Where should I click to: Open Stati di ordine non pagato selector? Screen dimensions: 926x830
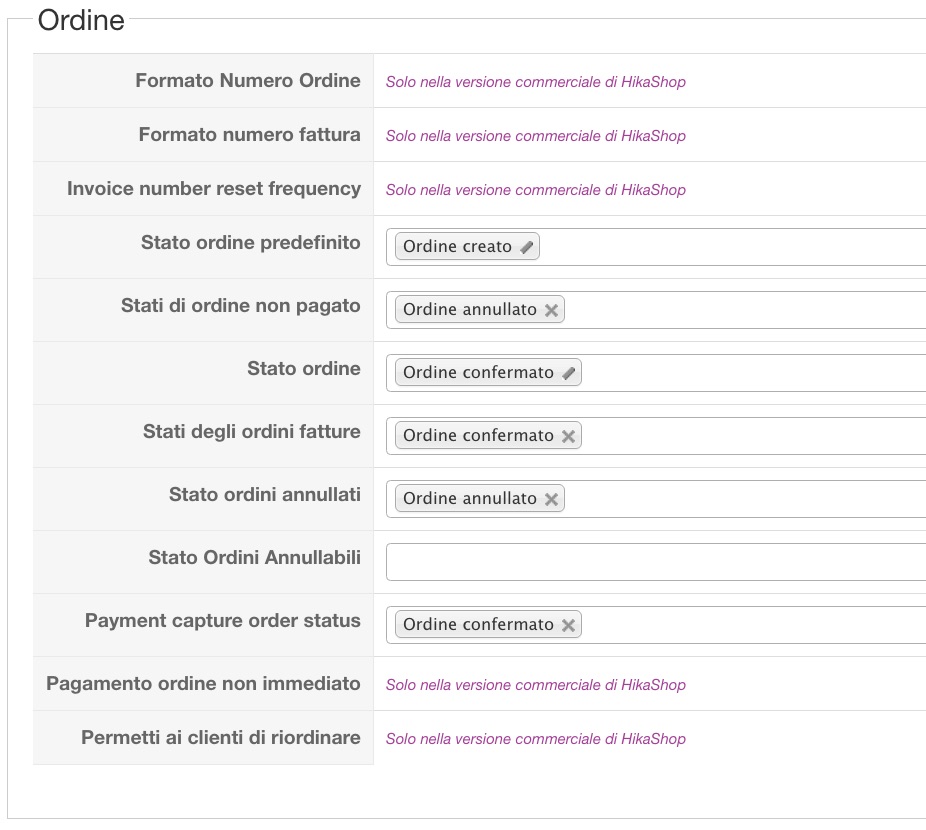click(x=740, y=310)
